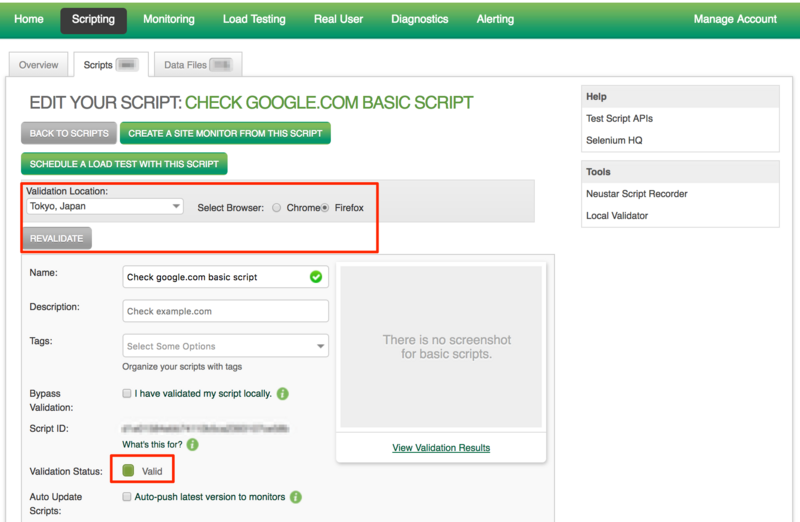Image resolution: width=800 pixels, height=522 pixels.
Task: Open Selenium HQ help link
Action: pyautogui.click(x=614, y=140)
